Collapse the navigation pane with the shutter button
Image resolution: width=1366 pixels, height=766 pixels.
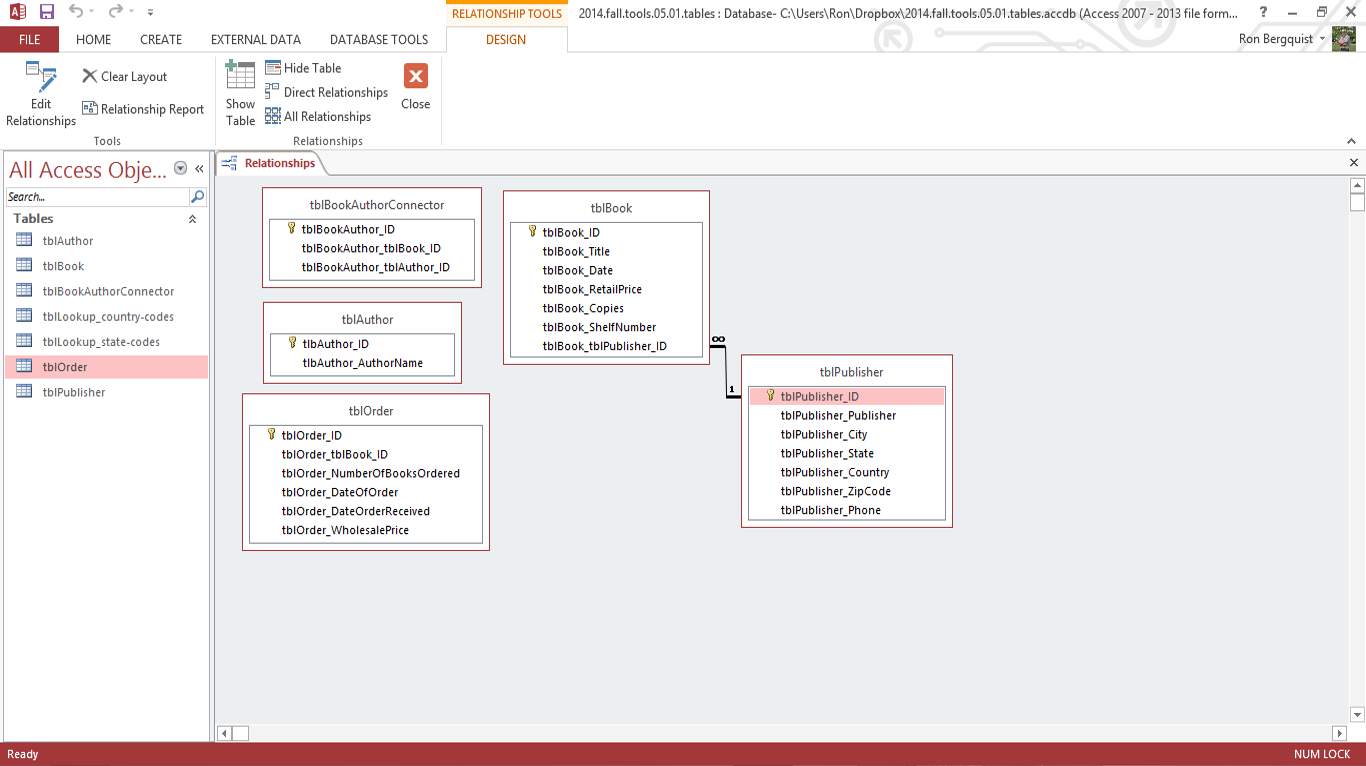pos(199,169)
